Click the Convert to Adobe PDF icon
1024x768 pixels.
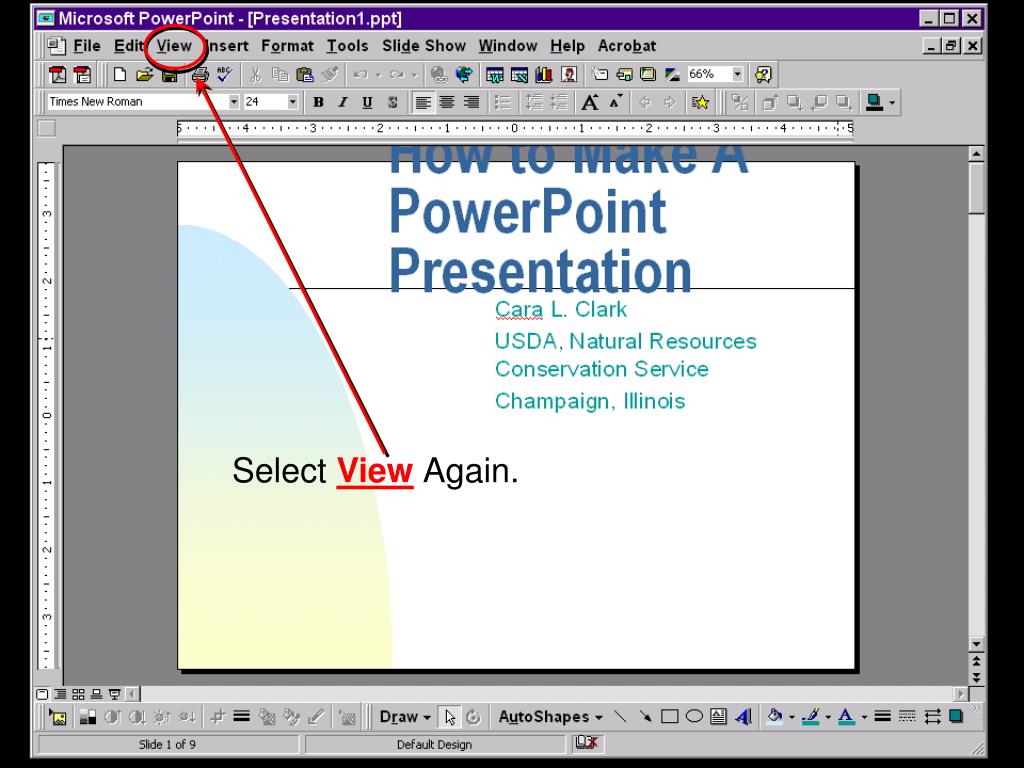[x=57, y=74]
